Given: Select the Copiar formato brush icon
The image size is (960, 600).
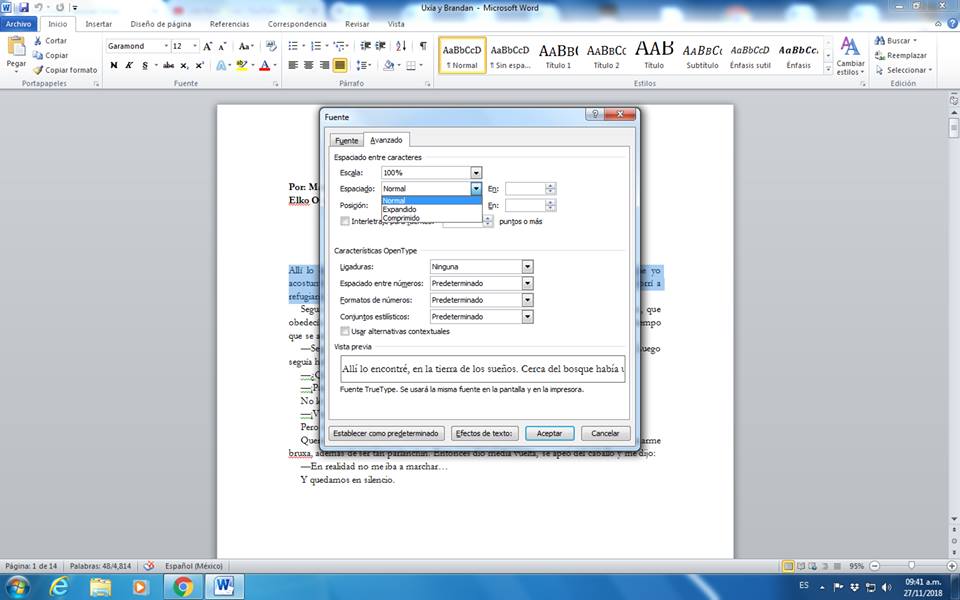Looking at the screenshot, I should 37,70.
